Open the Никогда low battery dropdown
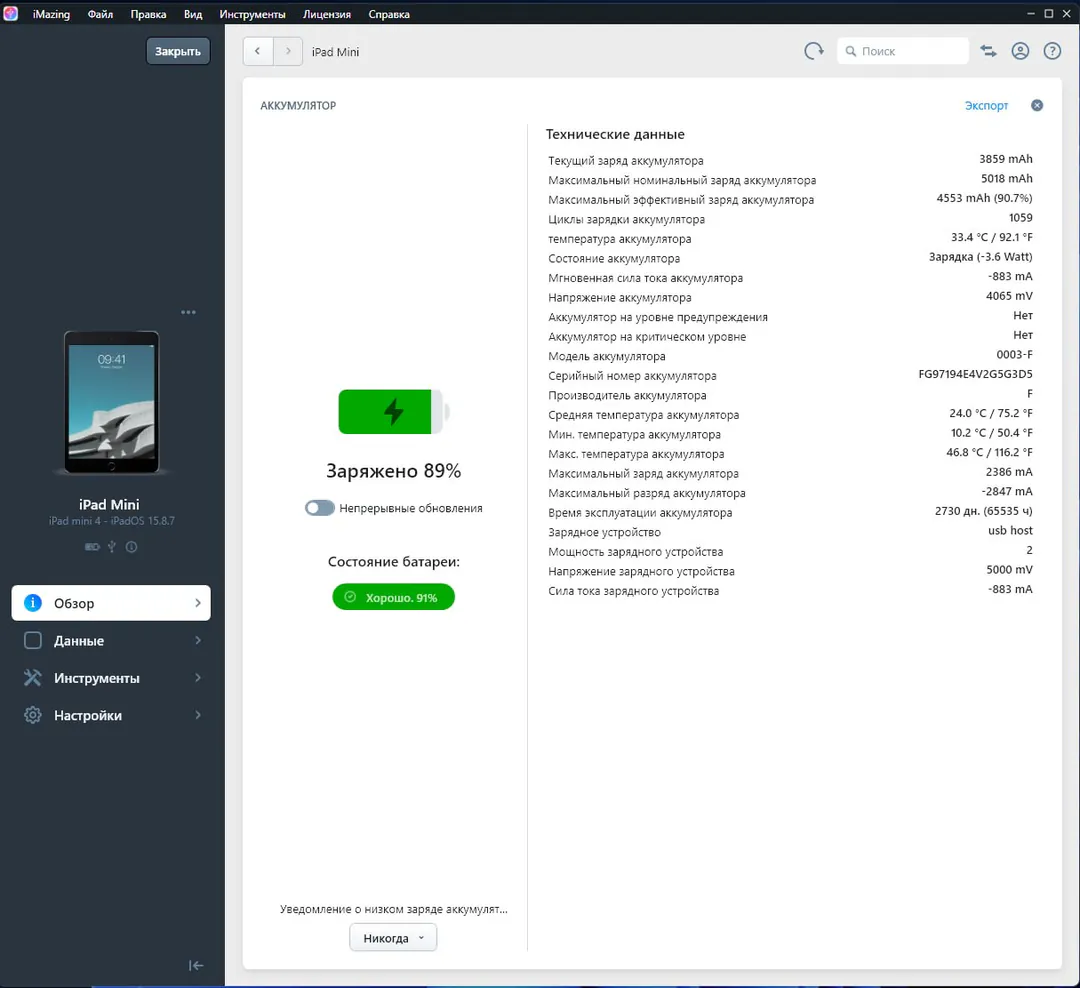Screen dimensions: 1080x988 [x=393, y=938]
